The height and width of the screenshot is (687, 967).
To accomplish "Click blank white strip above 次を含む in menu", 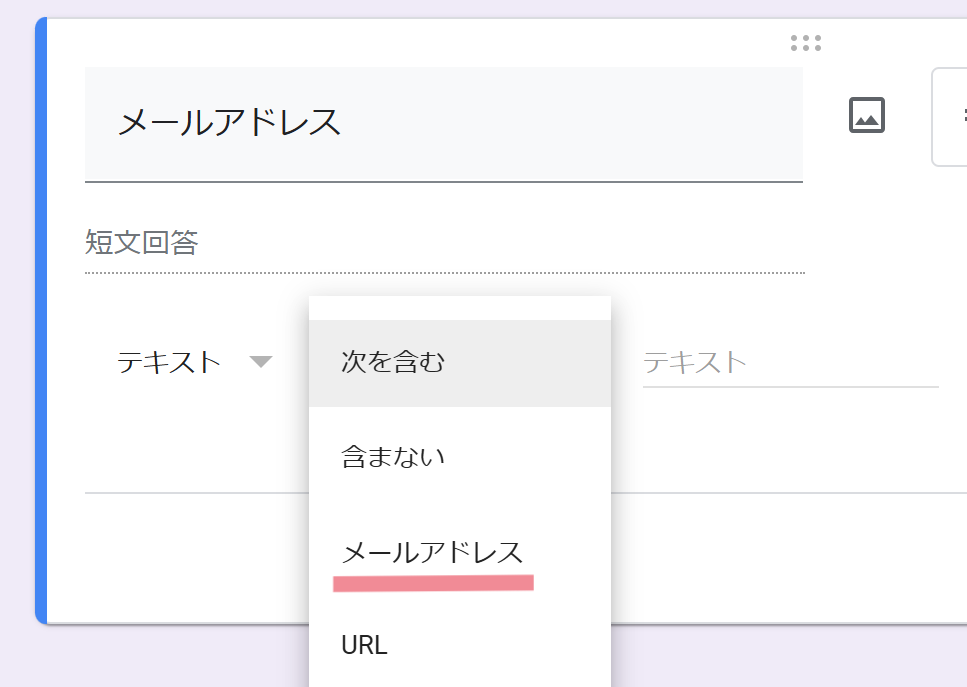I will click(x=459, y=308).
